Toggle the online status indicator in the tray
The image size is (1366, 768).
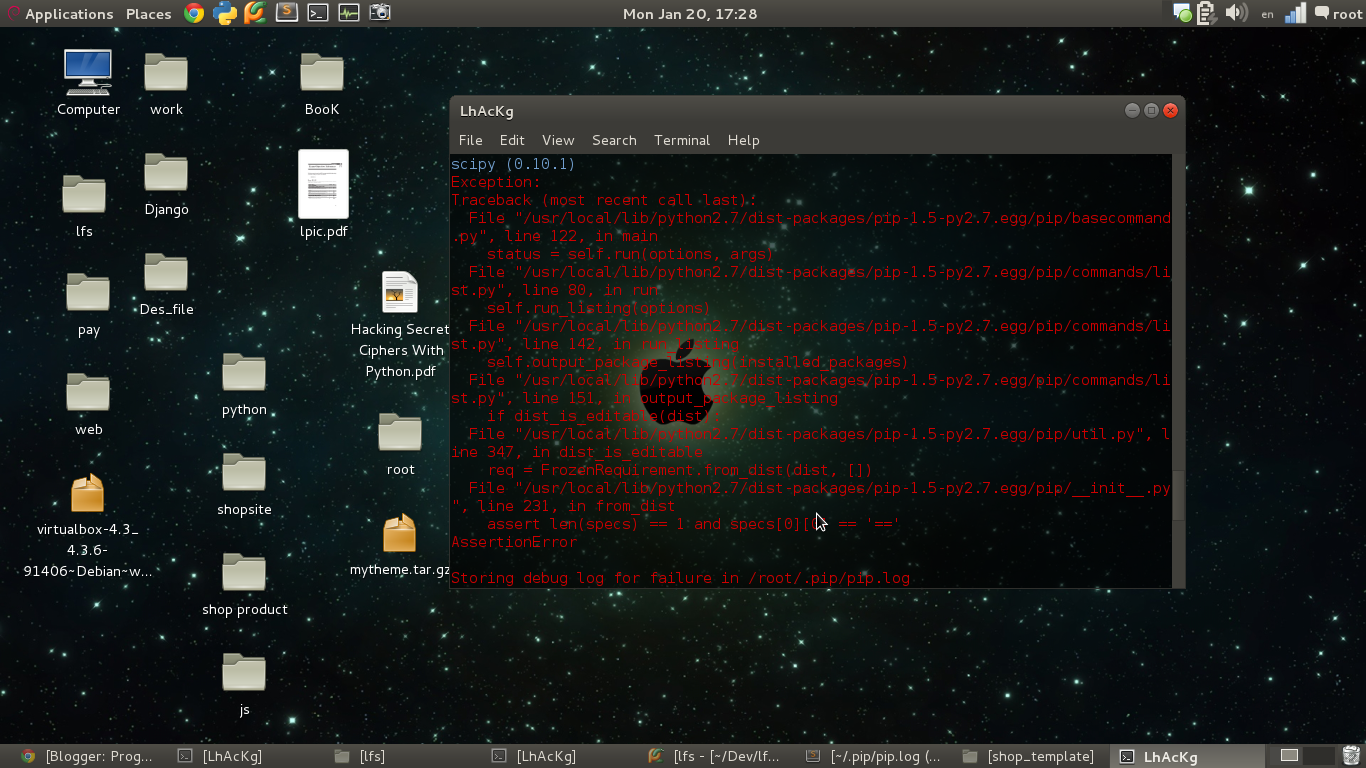pyautogui.click(x=1180, y=13)
